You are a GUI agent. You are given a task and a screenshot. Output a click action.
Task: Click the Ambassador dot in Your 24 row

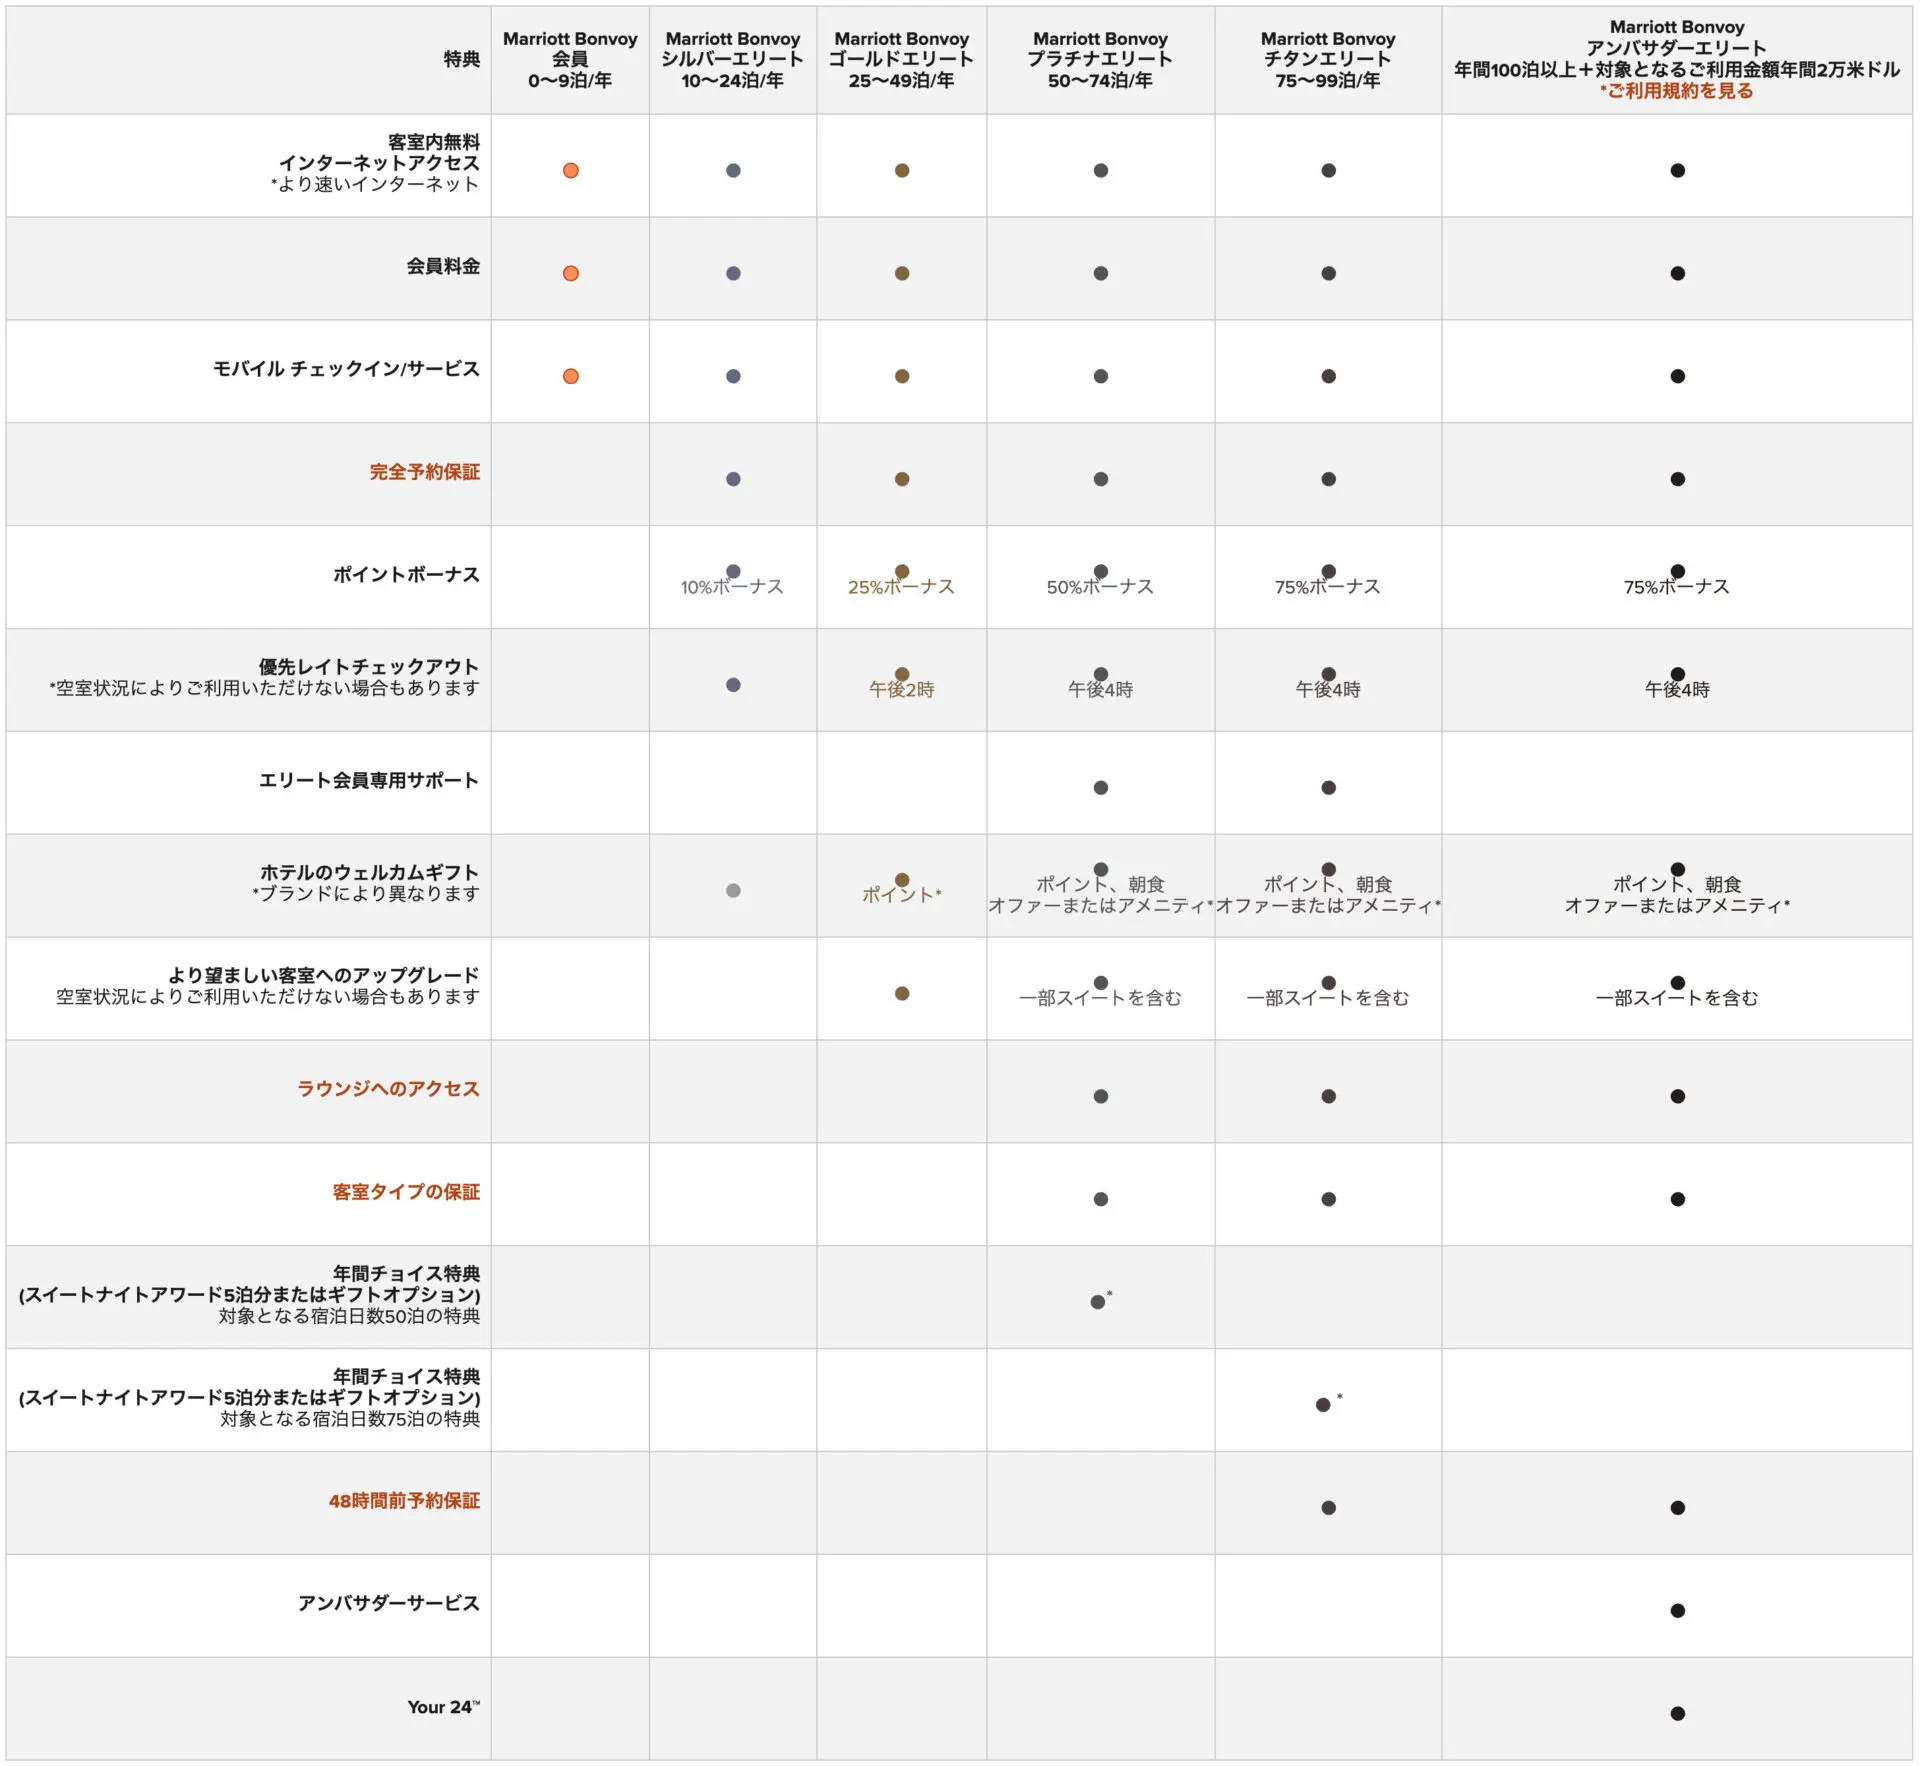click(x=1677, y=1713)
